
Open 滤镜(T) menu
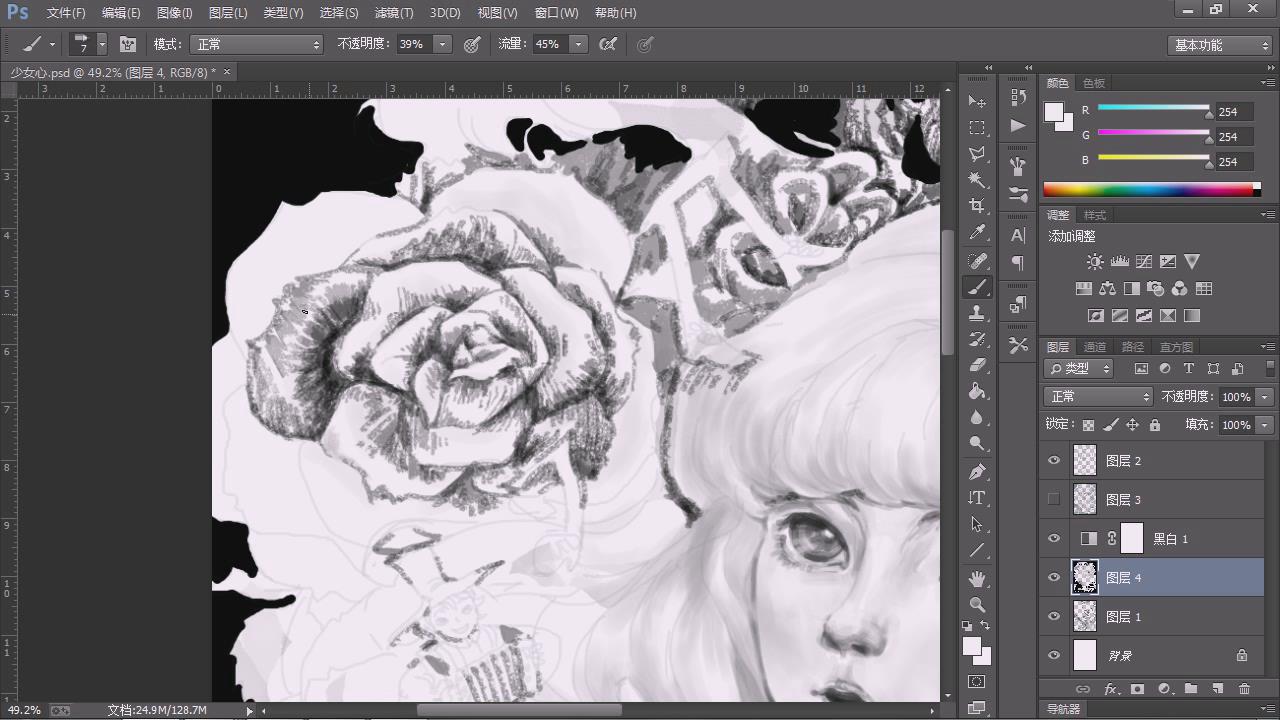coord(393,13)
